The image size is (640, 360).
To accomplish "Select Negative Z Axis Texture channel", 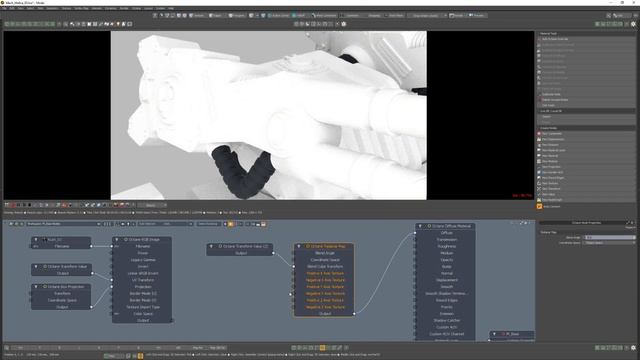I will point(325,307).
